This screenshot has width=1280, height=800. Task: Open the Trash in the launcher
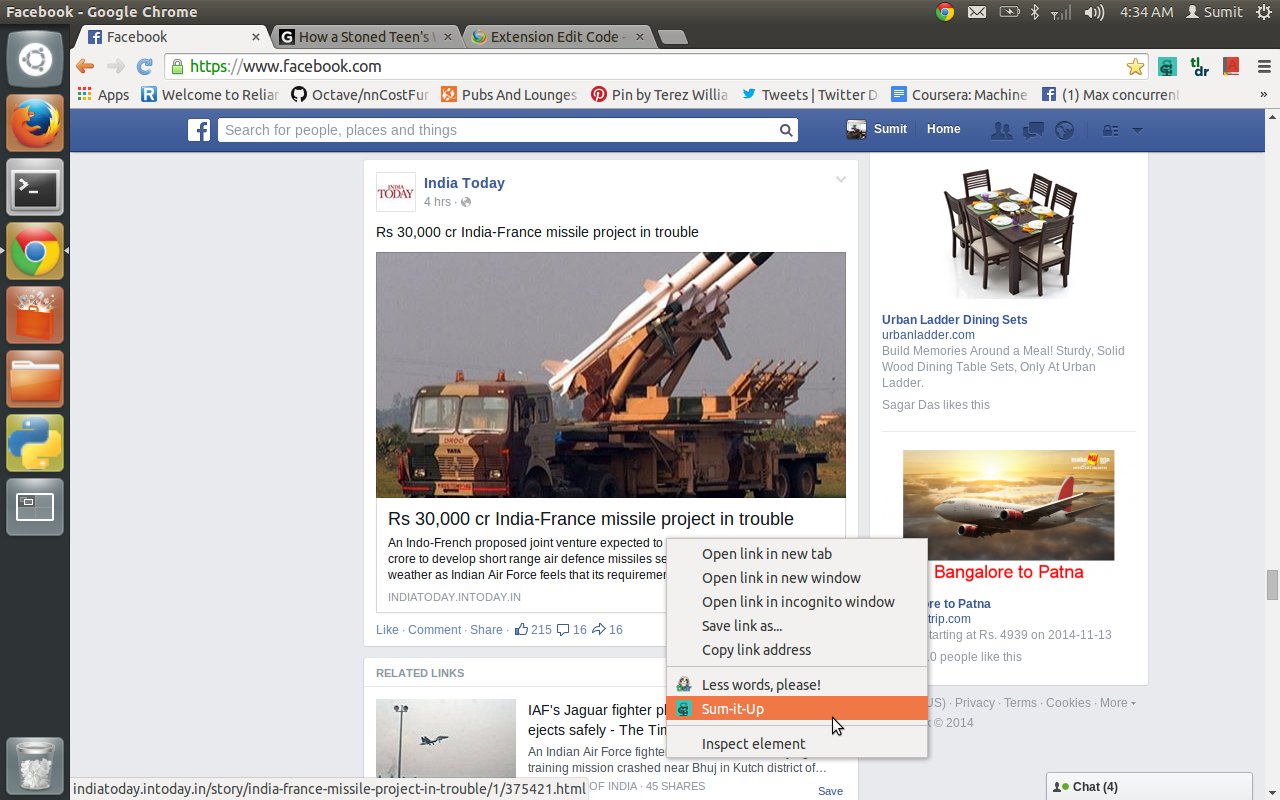35,767
